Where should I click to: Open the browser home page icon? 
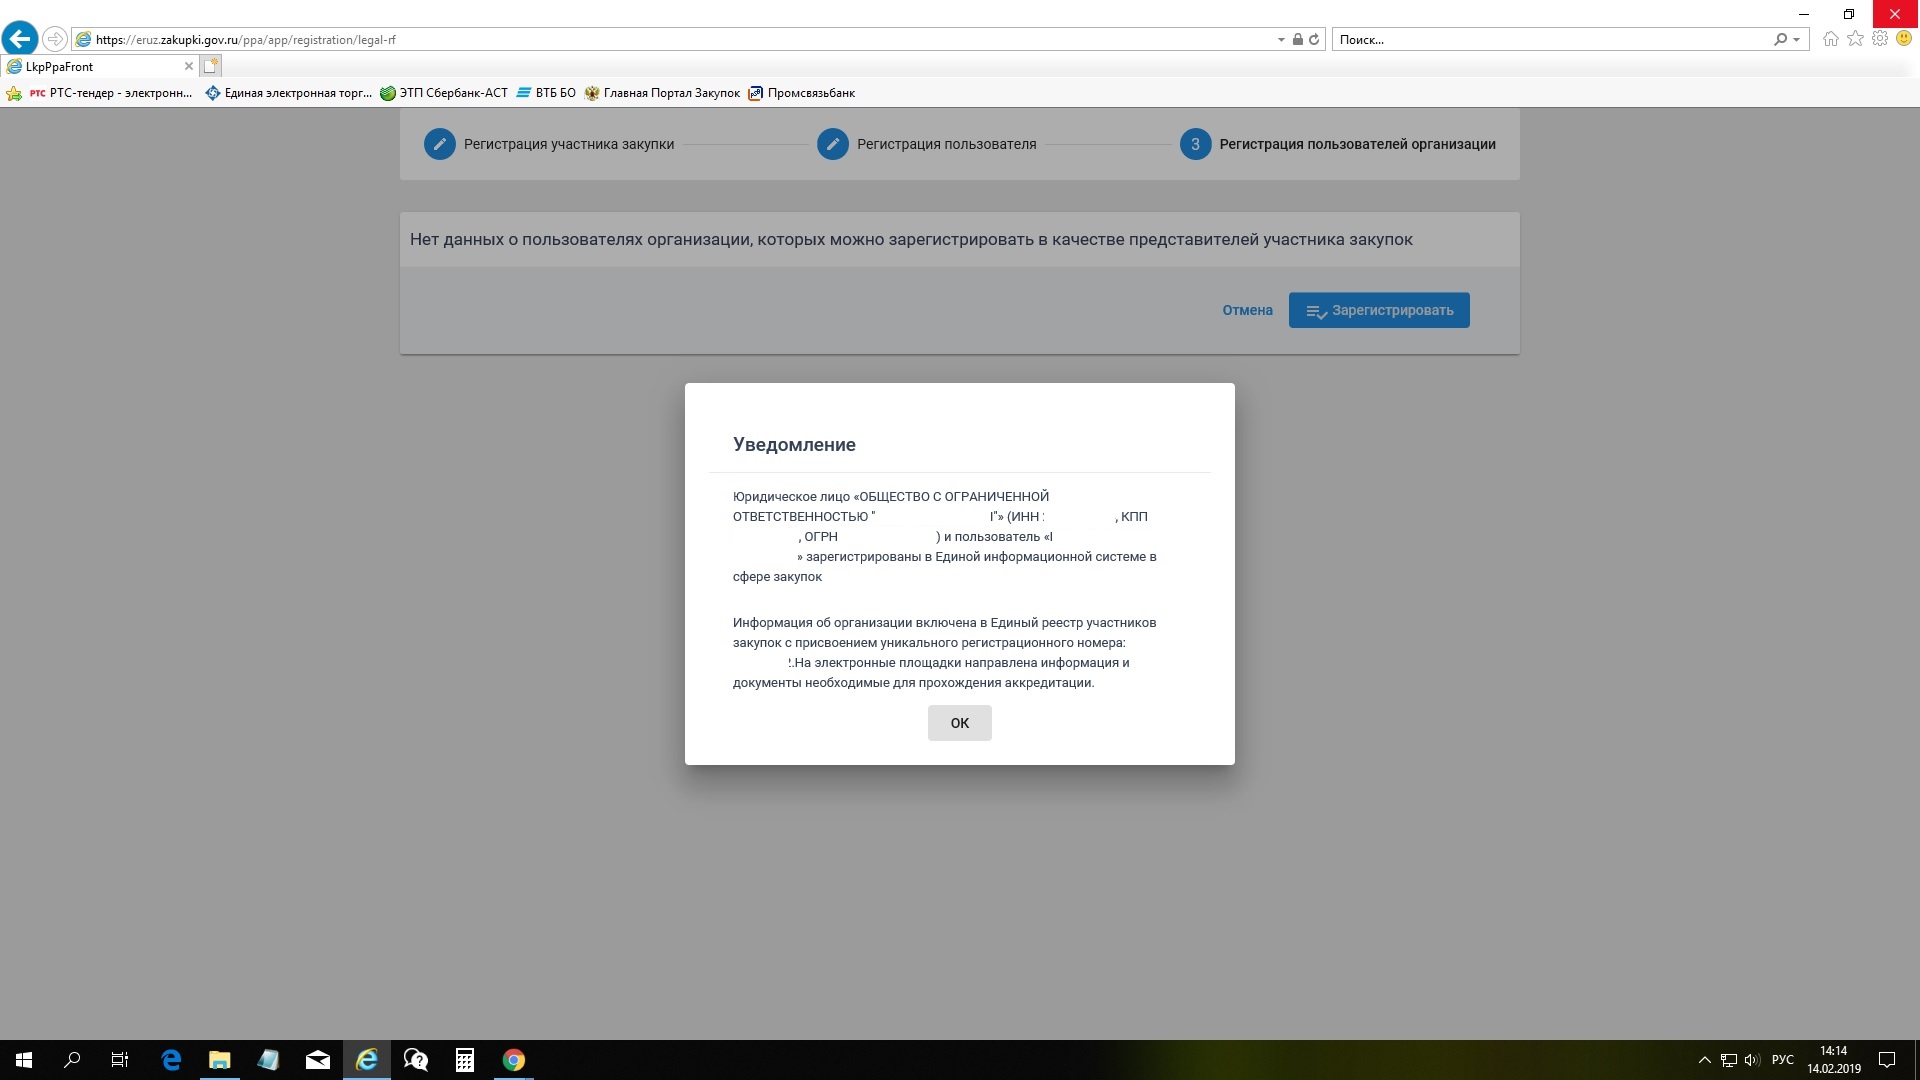(1830, 39)
